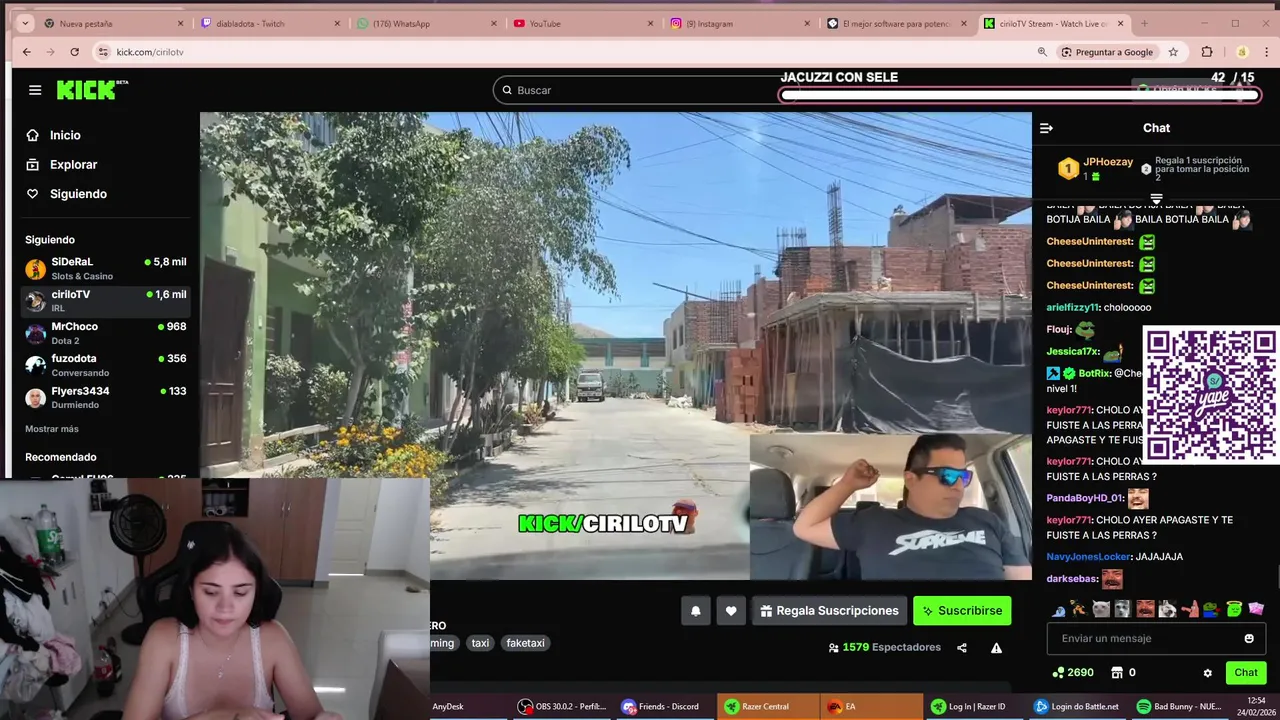Viewport: 1280px width, 720px height.
Task: Open a new browser tab
Action: point(1144,23)
